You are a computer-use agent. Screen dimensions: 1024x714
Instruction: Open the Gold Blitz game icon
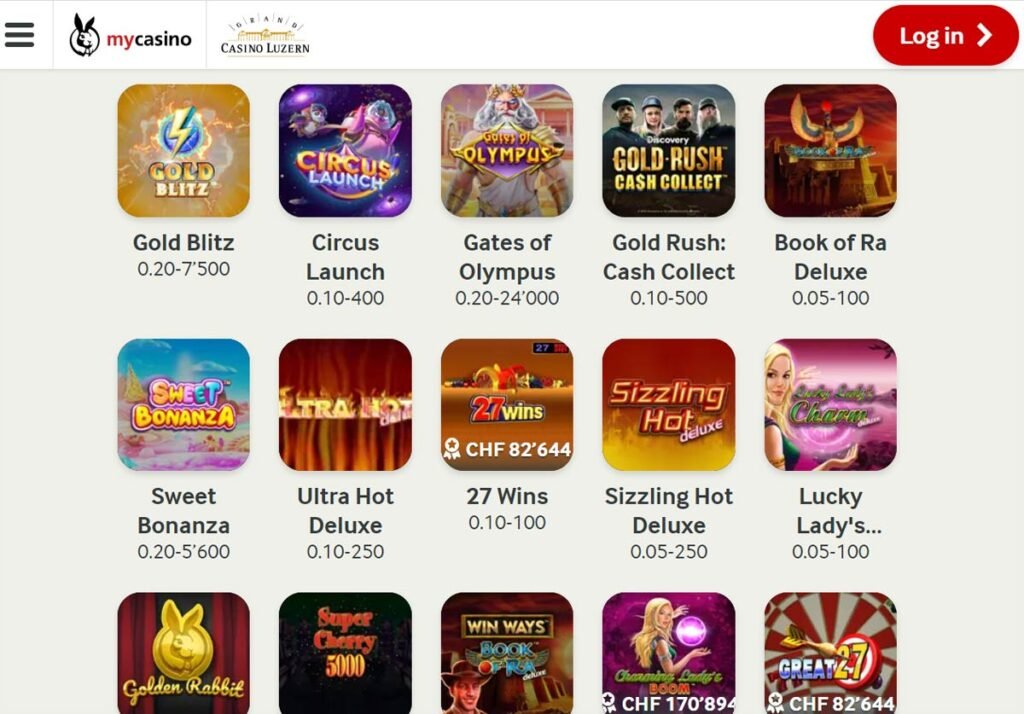(x=184, y=150)
